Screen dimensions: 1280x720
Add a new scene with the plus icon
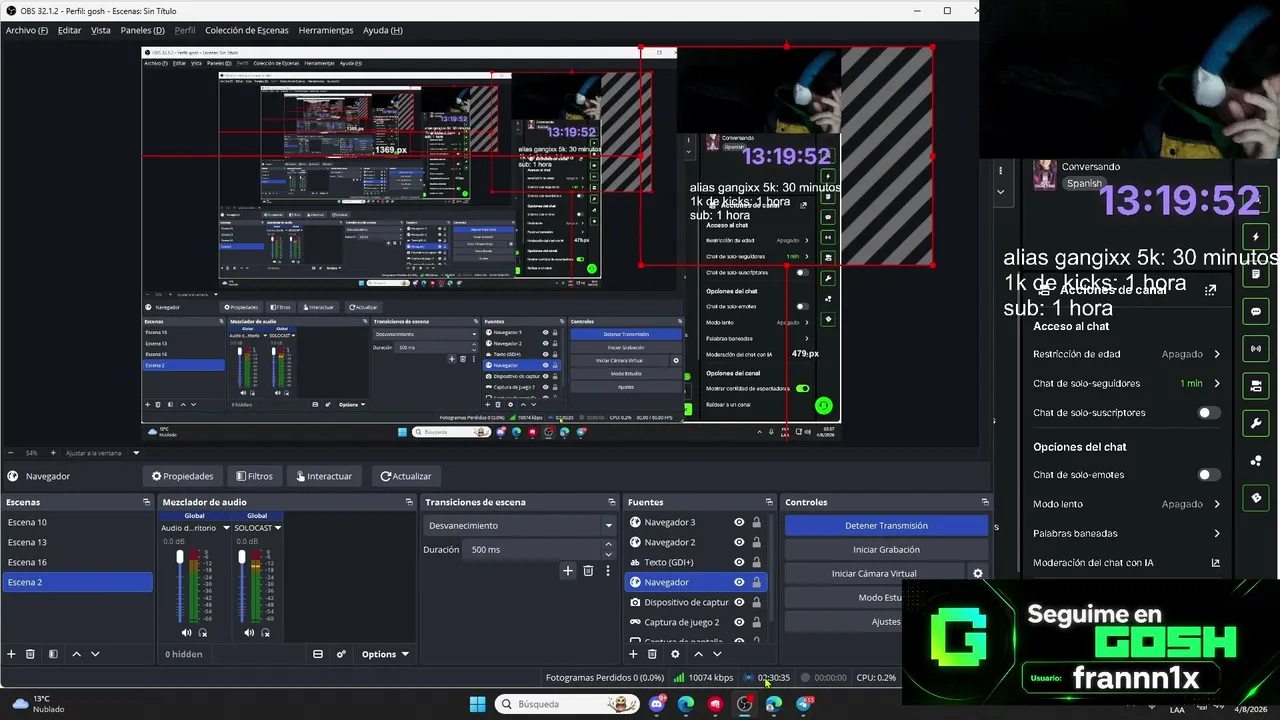(11, 654)
